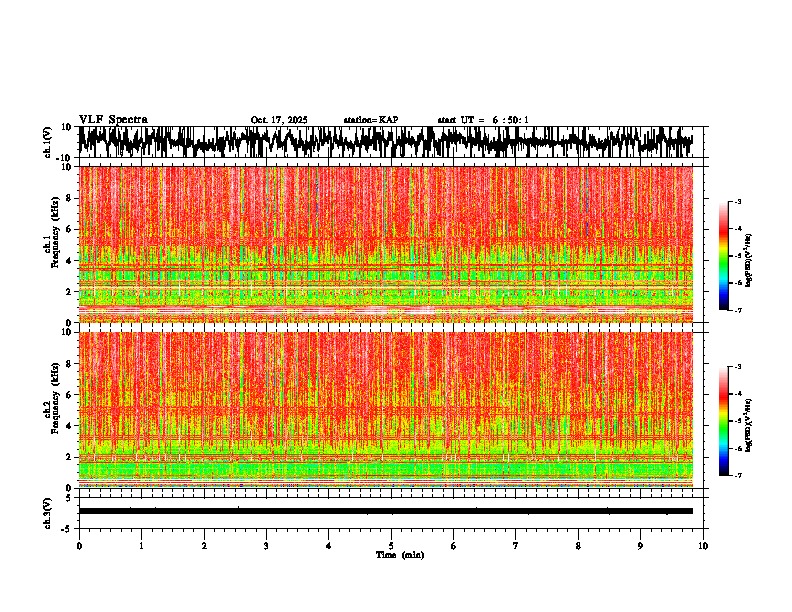The width and height of the screenshot is (792, 612).
Task: Click the time axis tick label "10"
Action: click(703, 546)
